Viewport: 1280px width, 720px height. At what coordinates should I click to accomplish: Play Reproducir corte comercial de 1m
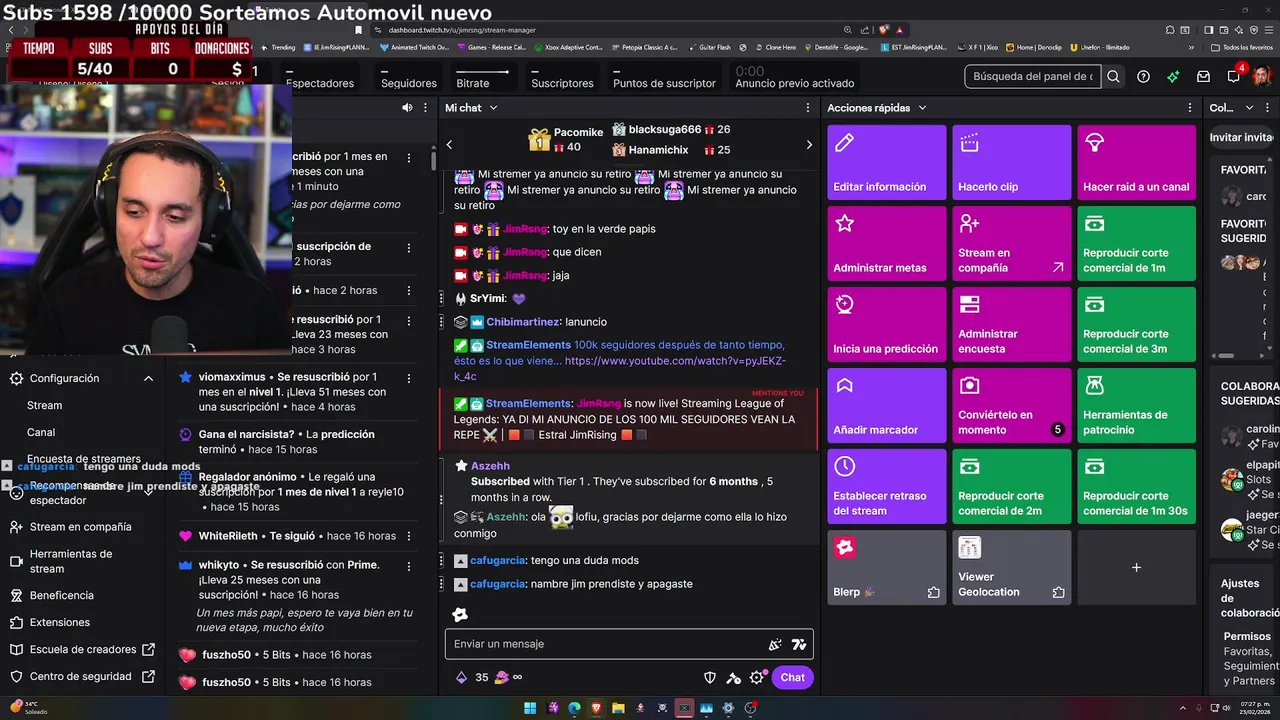pos(1136,243)
